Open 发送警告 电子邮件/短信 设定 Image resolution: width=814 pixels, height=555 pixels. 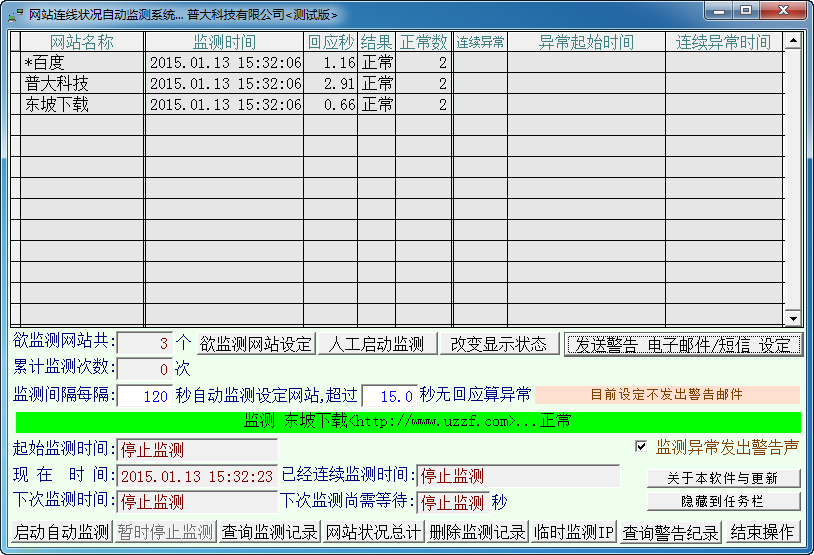click(x=683, y=344)
